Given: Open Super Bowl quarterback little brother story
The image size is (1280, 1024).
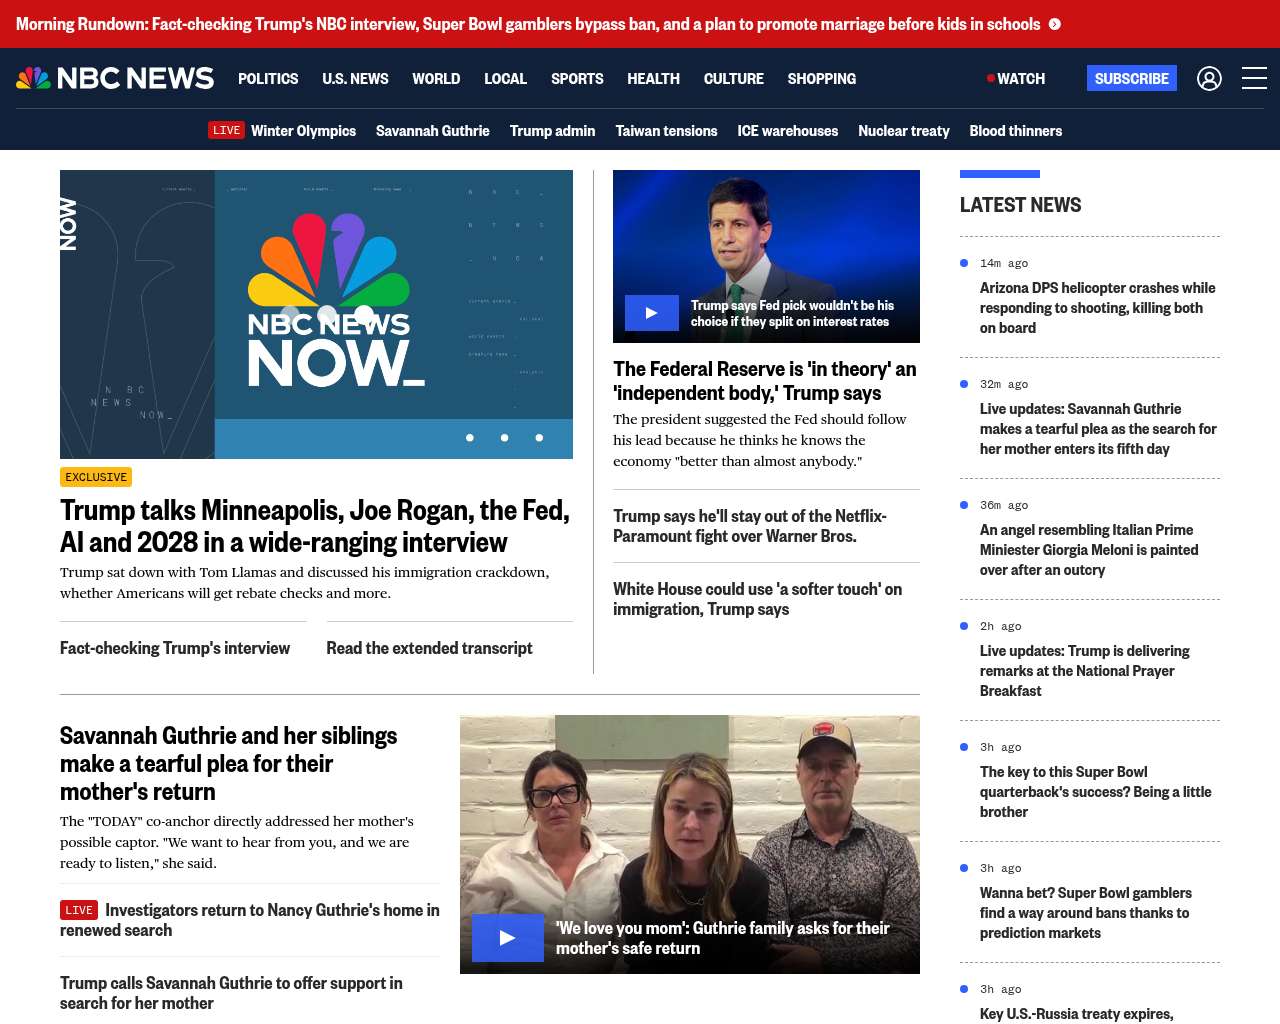Looking at the screenshot, I should [x=1096, y=792].
